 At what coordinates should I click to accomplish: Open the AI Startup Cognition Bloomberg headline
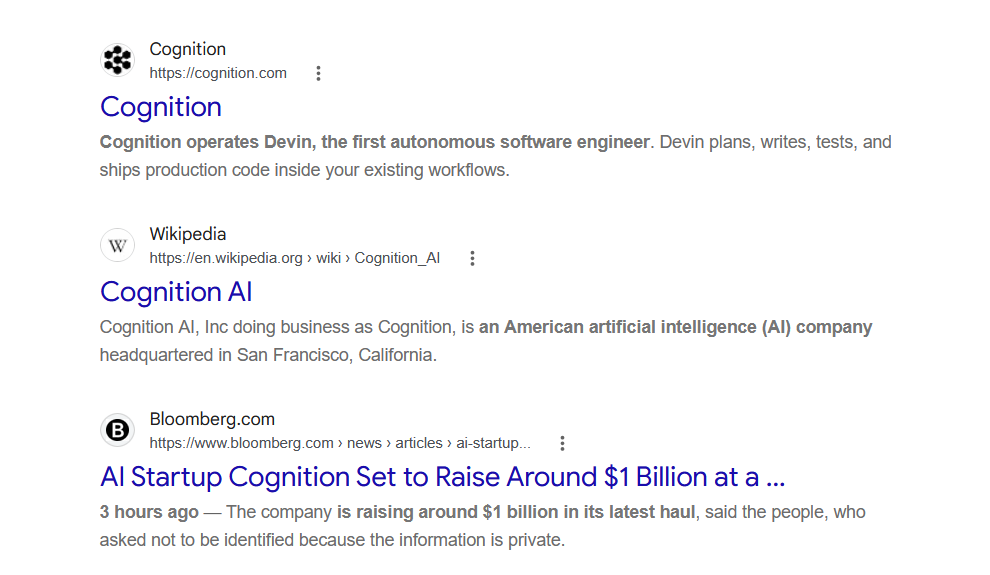point(443,477)
